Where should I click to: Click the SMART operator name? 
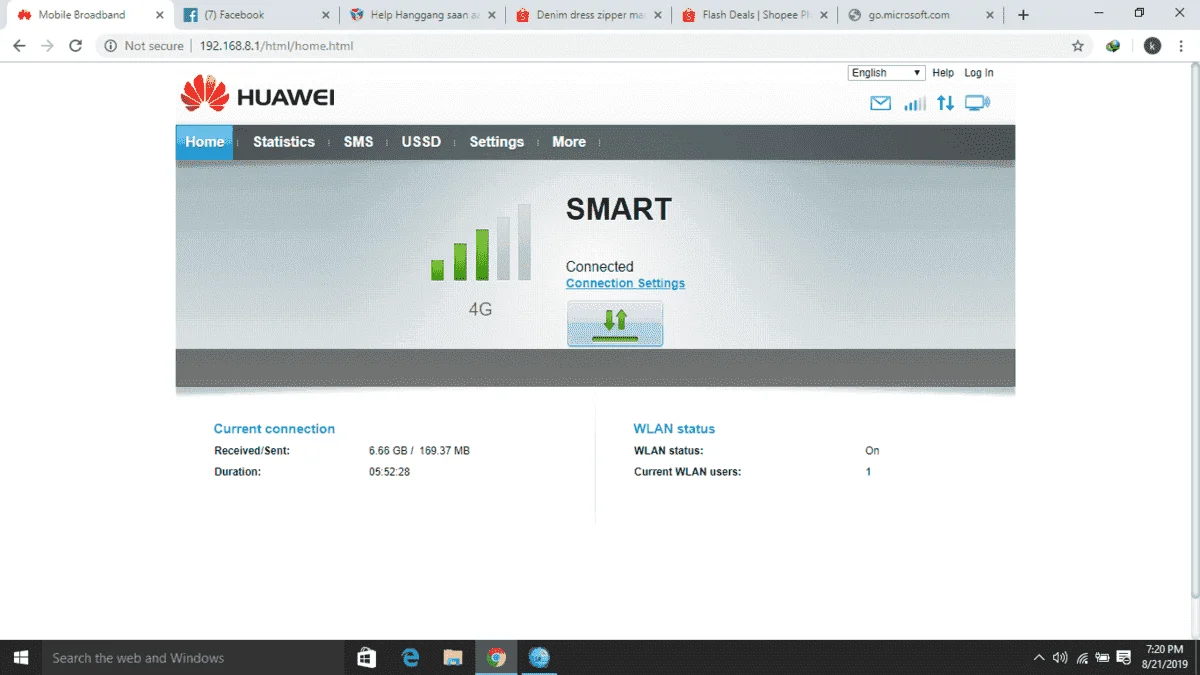pyautogui.click(x=619, y=209)
